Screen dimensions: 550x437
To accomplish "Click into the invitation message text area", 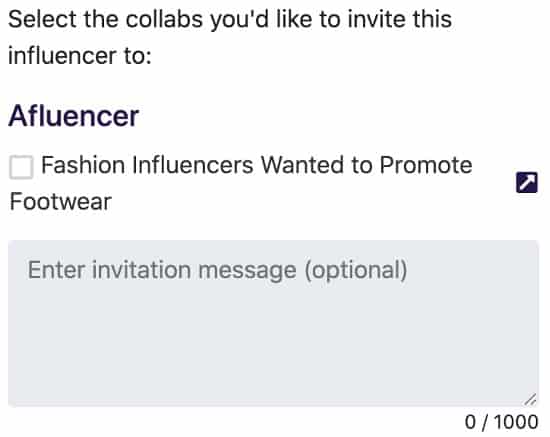I will (x=273, y=323).
